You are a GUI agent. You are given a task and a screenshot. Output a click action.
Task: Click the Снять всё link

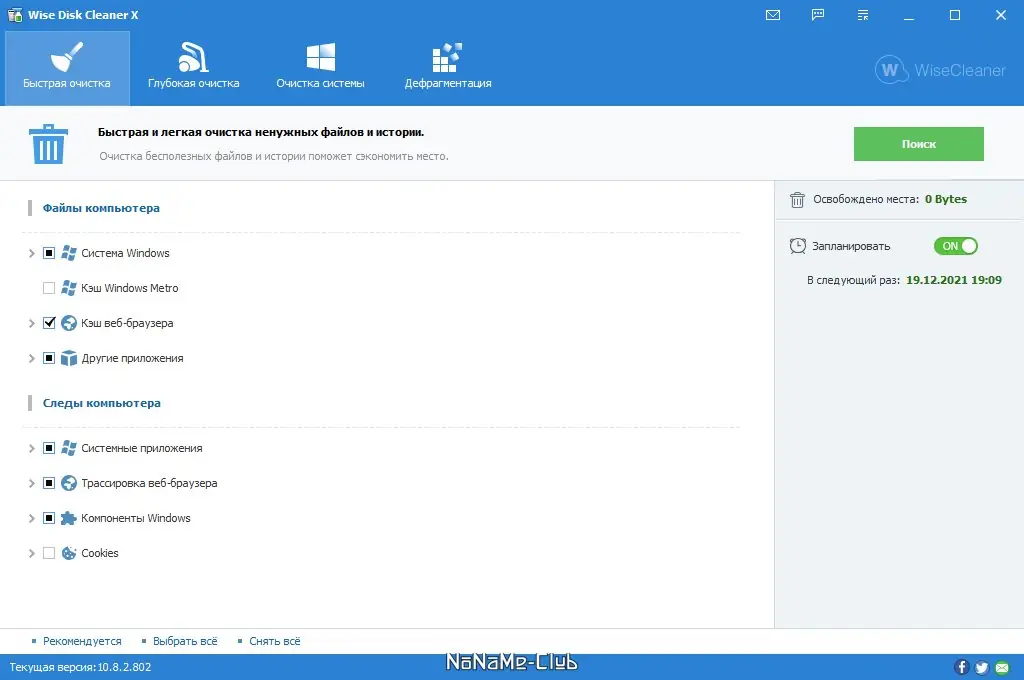275,641
